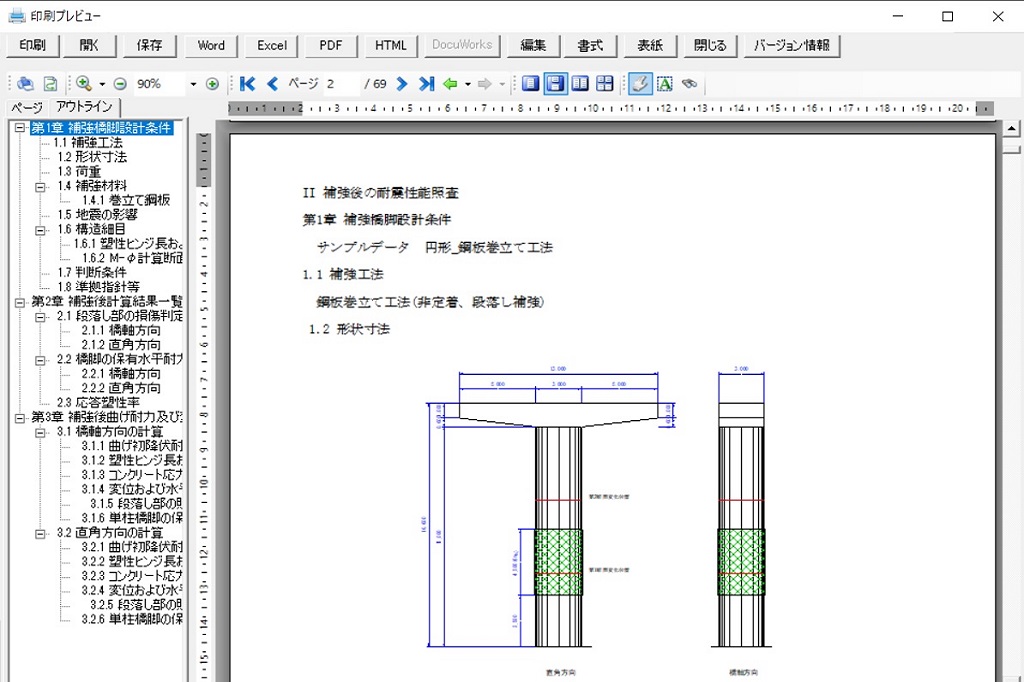The height and width of the screenshot is (682, 1024).
Task: Select outline item 1.3 荷重
Action: point(79,171)
